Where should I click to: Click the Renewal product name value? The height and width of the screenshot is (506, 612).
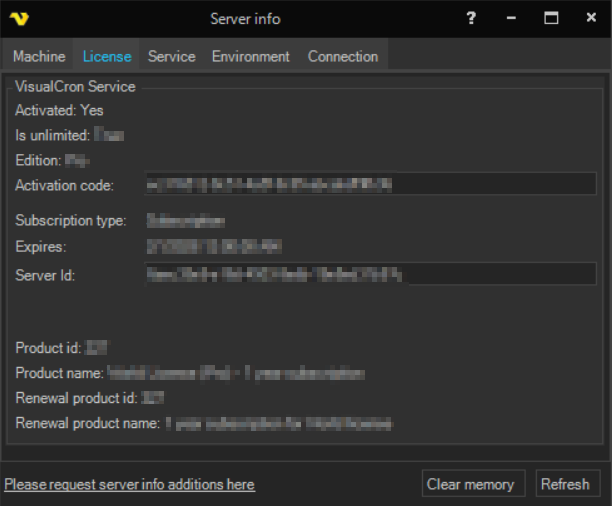click(278, 423)
